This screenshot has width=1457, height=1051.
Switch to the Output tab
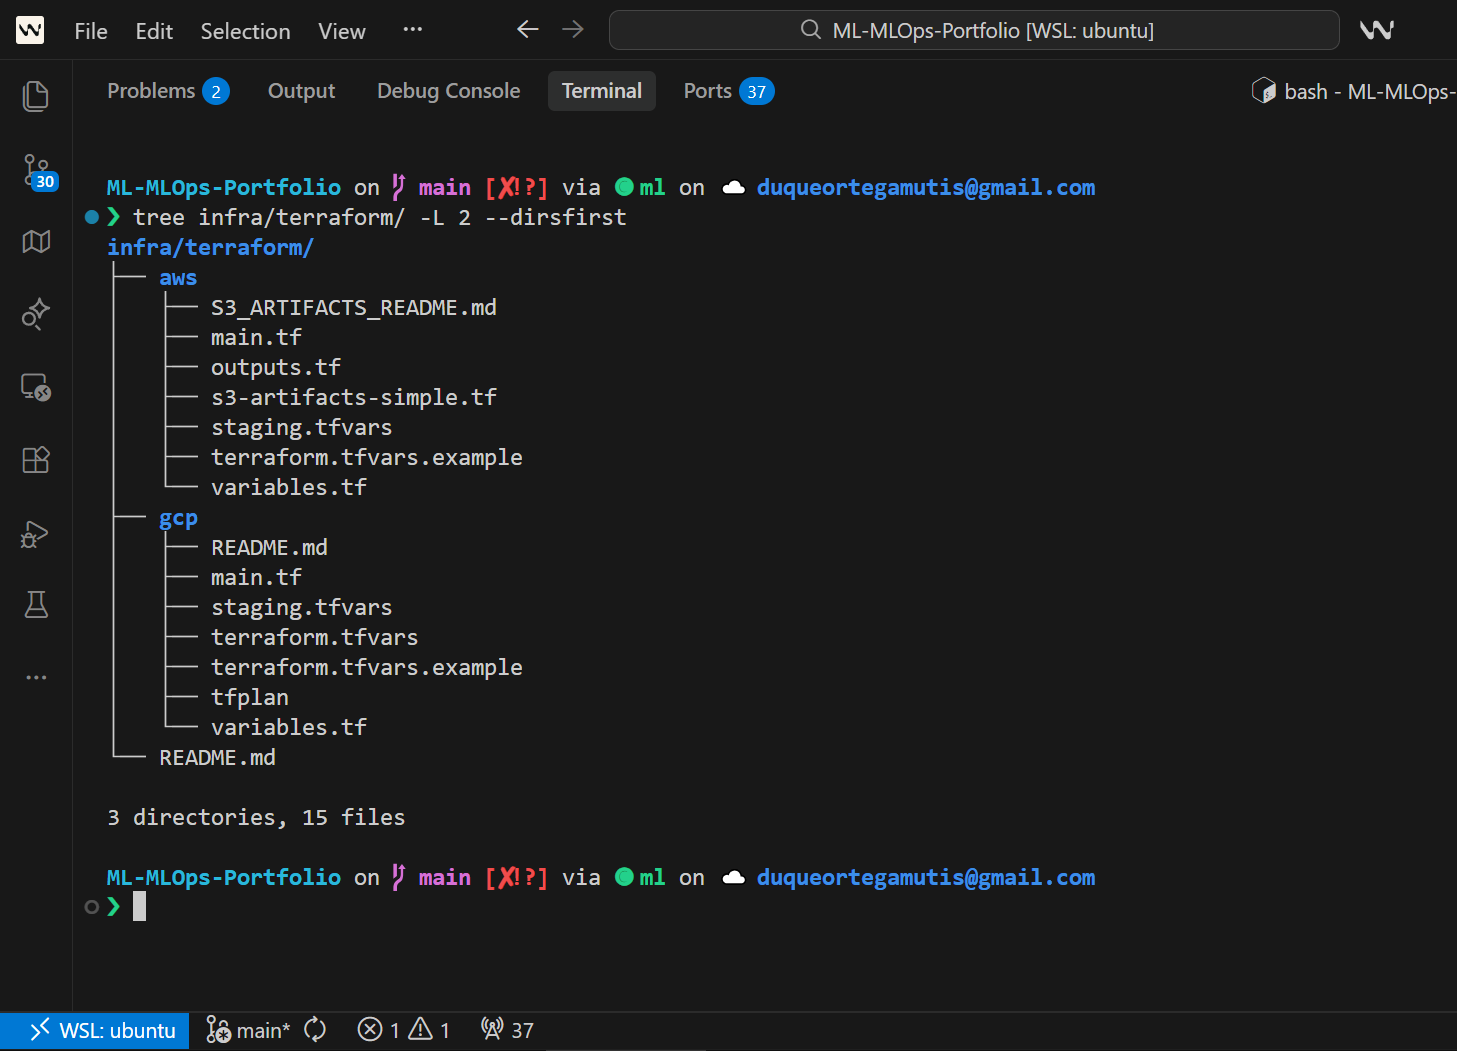301,90
